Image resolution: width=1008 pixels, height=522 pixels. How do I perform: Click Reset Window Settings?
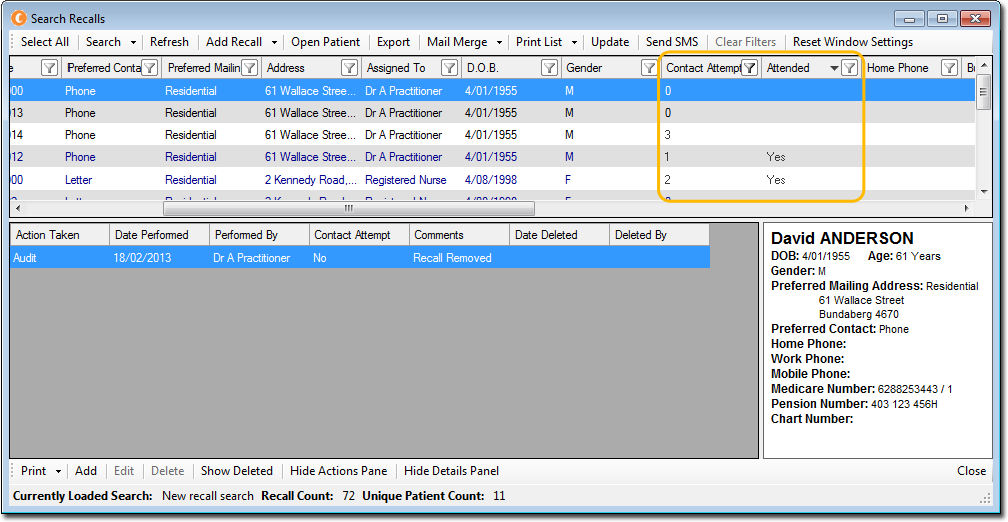(x=852, y=42)
